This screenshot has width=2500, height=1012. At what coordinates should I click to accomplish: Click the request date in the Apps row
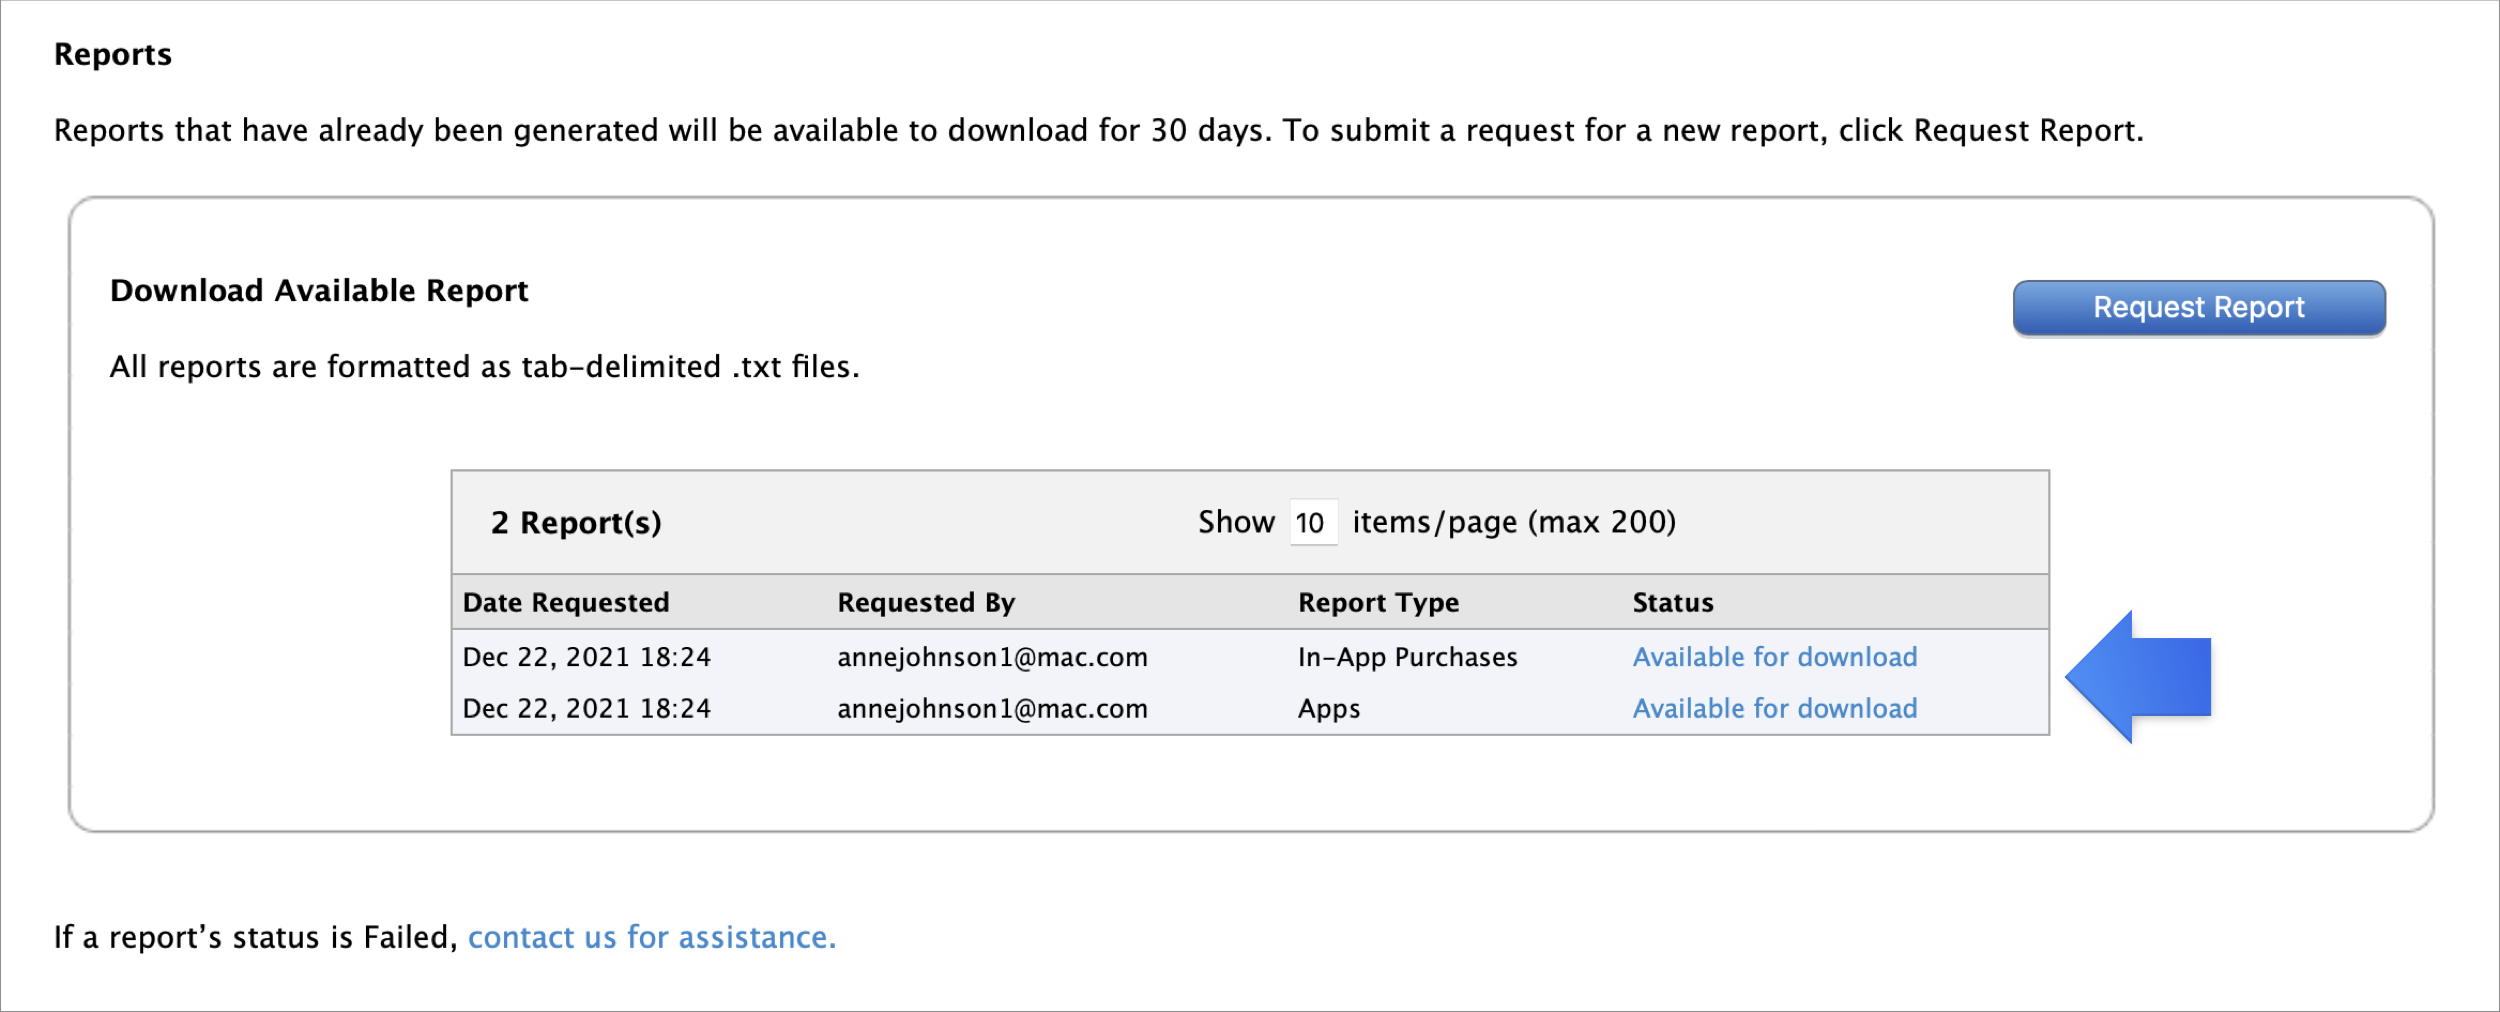click(x=586, y=709)
